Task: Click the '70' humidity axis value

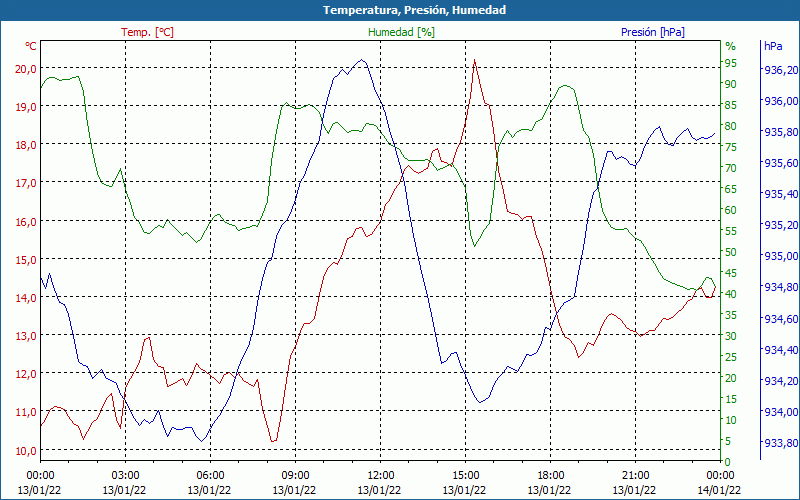Action: click(731, 168)
